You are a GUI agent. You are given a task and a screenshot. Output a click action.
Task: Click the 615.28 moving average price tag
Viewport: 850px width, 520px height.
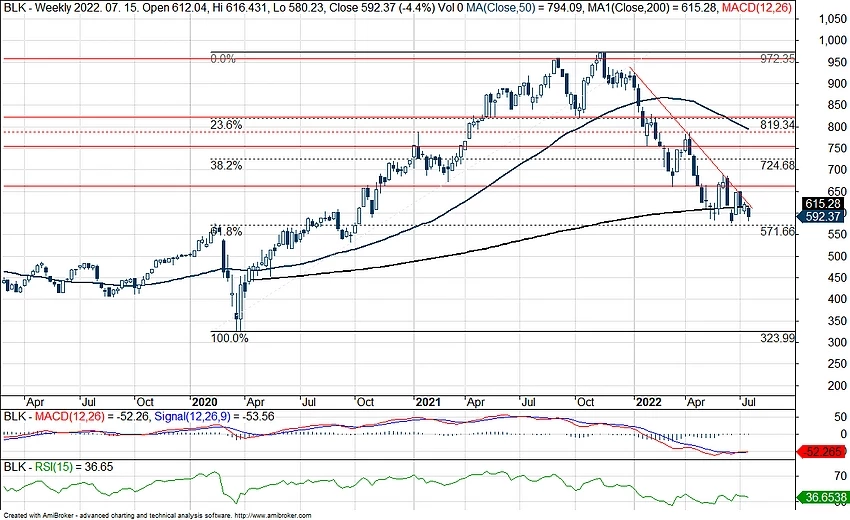pyautogui.click(x=823, y=204)
